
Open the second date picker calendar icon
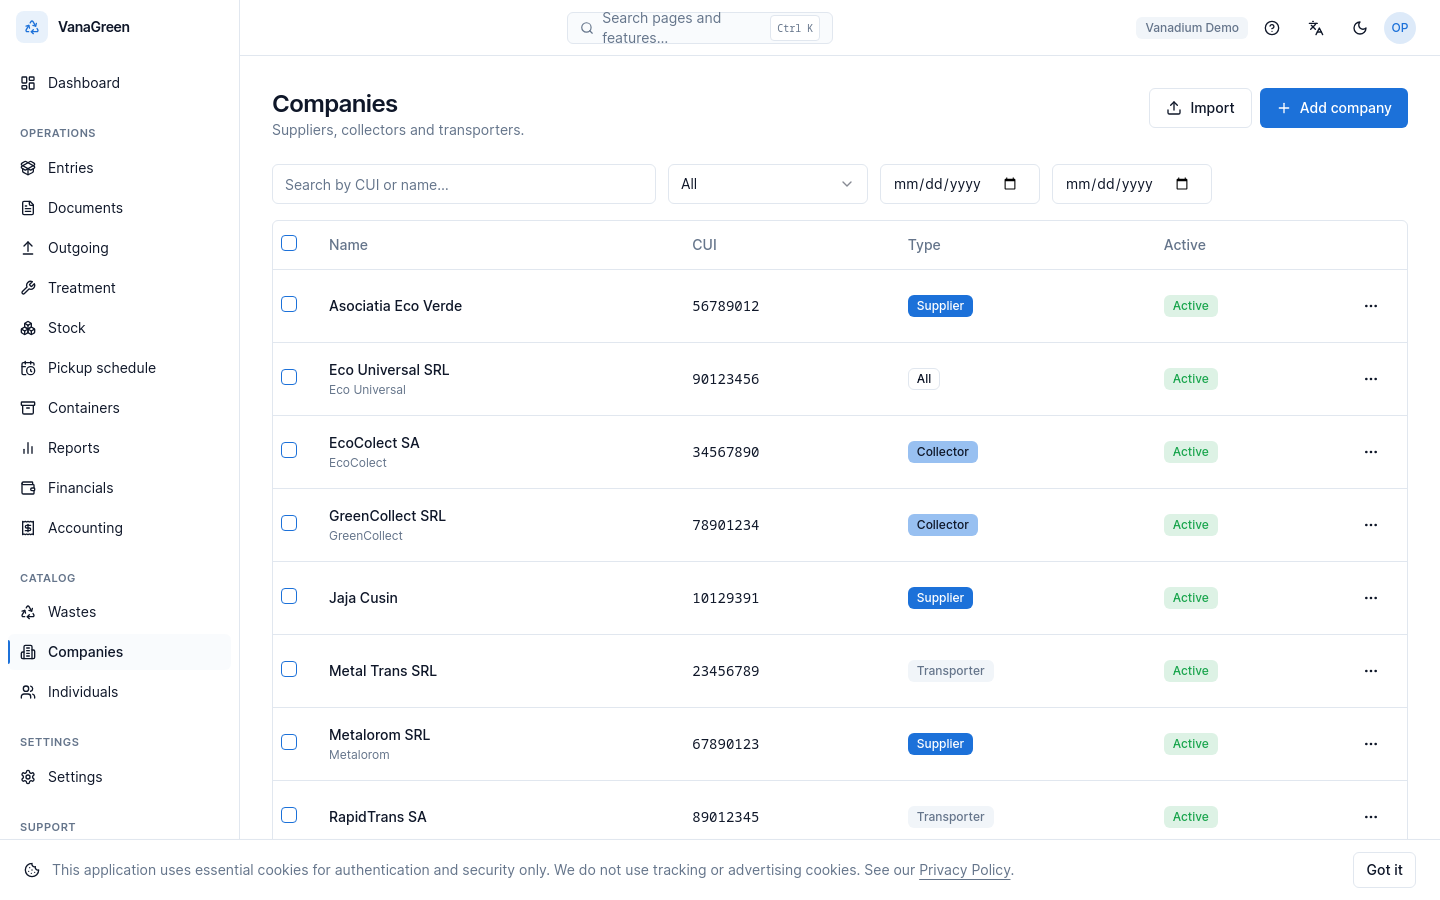coord(1182,184)
